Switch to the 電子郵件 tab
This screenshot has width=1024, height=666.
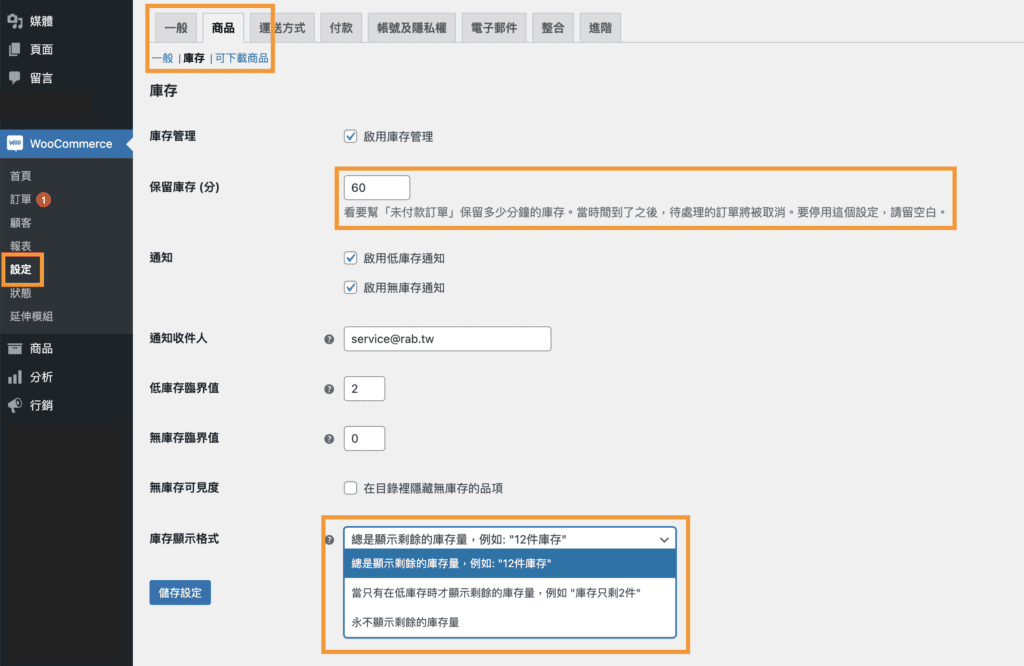coord(493,27)
